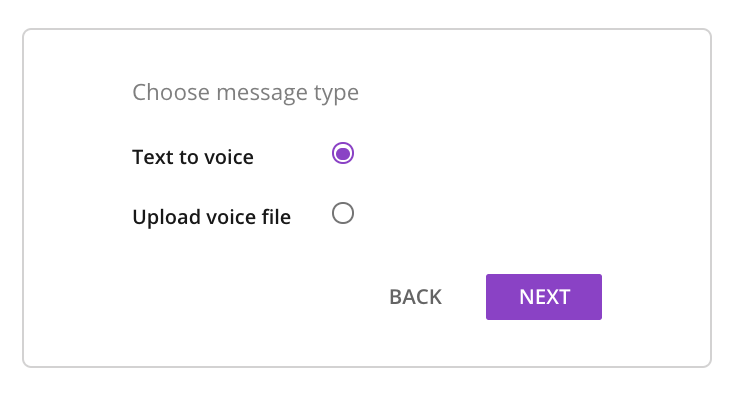This screenshot has height=394, width=740.
Task: Click the 'Text to voice' label
Action: (x=193, y=157)
